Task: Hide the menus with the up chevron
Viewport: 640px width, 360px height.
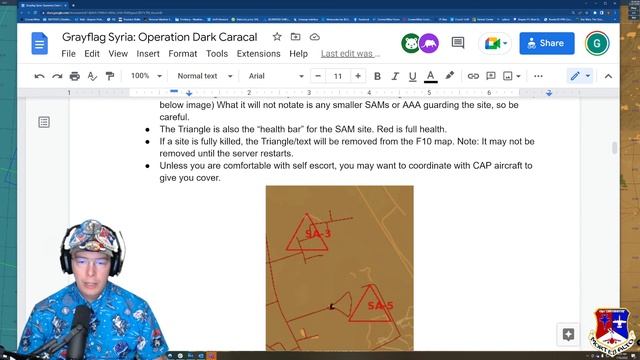Action: point(608,76)
